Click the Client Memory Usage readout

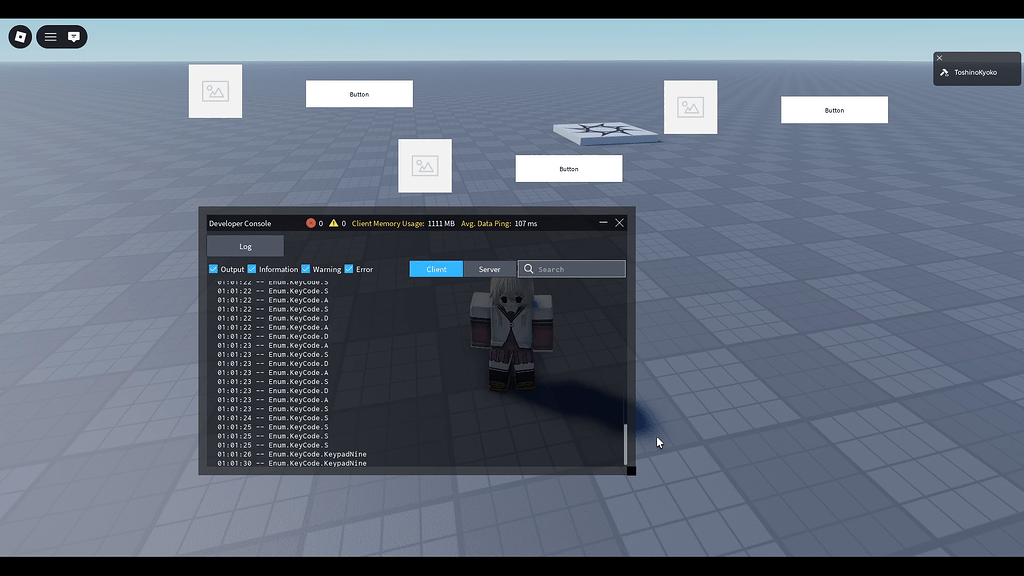click(x=403, y=223)
